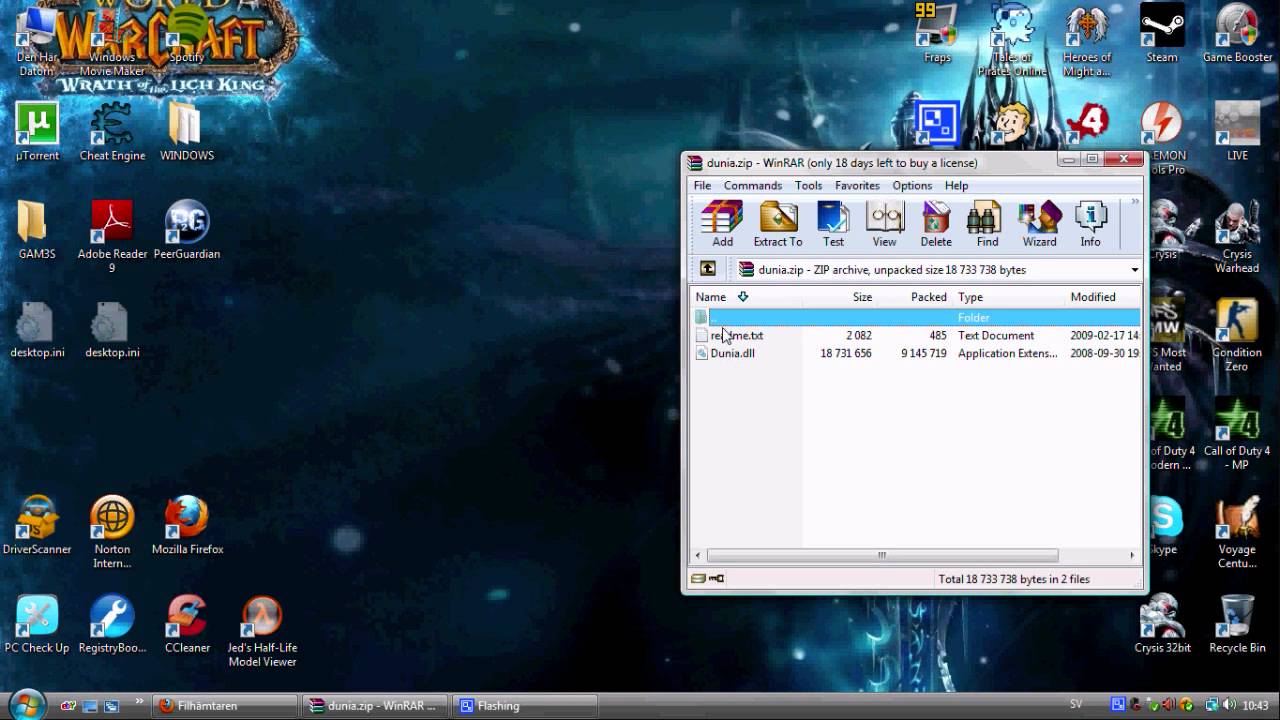Select the Game Booster desktop icon
The image size is (1280, 720).
point(1237,35)
